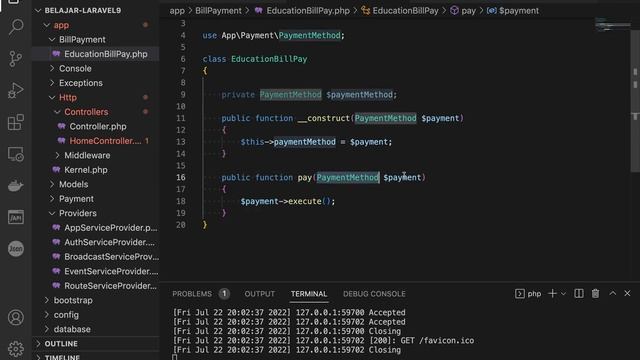Click the $payment breadcrumb symbol
Viewport: 640px width, 360px height.
pos(518,11)
